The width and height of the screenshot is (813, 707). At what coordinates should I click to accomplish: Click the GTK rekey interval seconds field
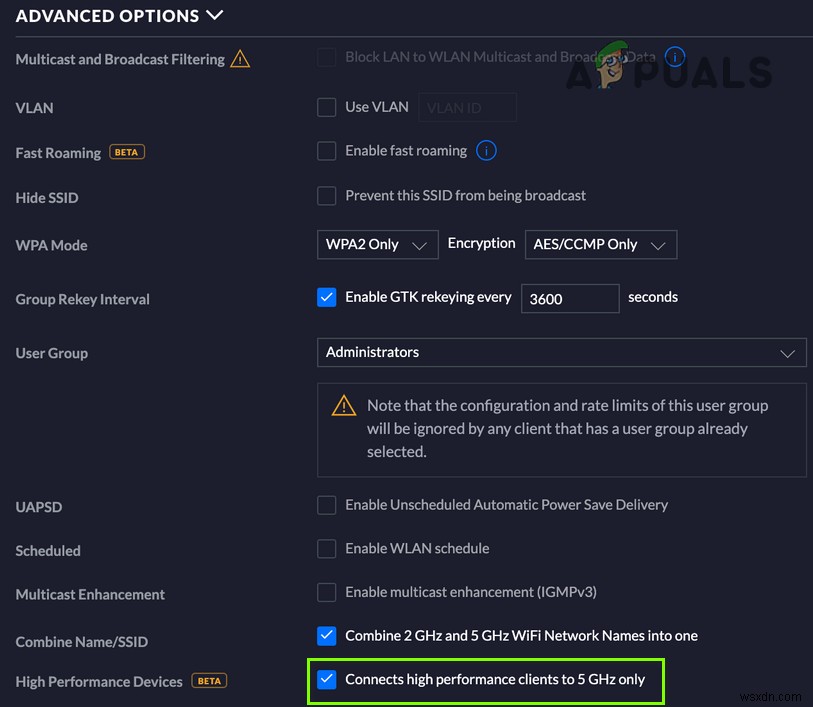(570, 298)
